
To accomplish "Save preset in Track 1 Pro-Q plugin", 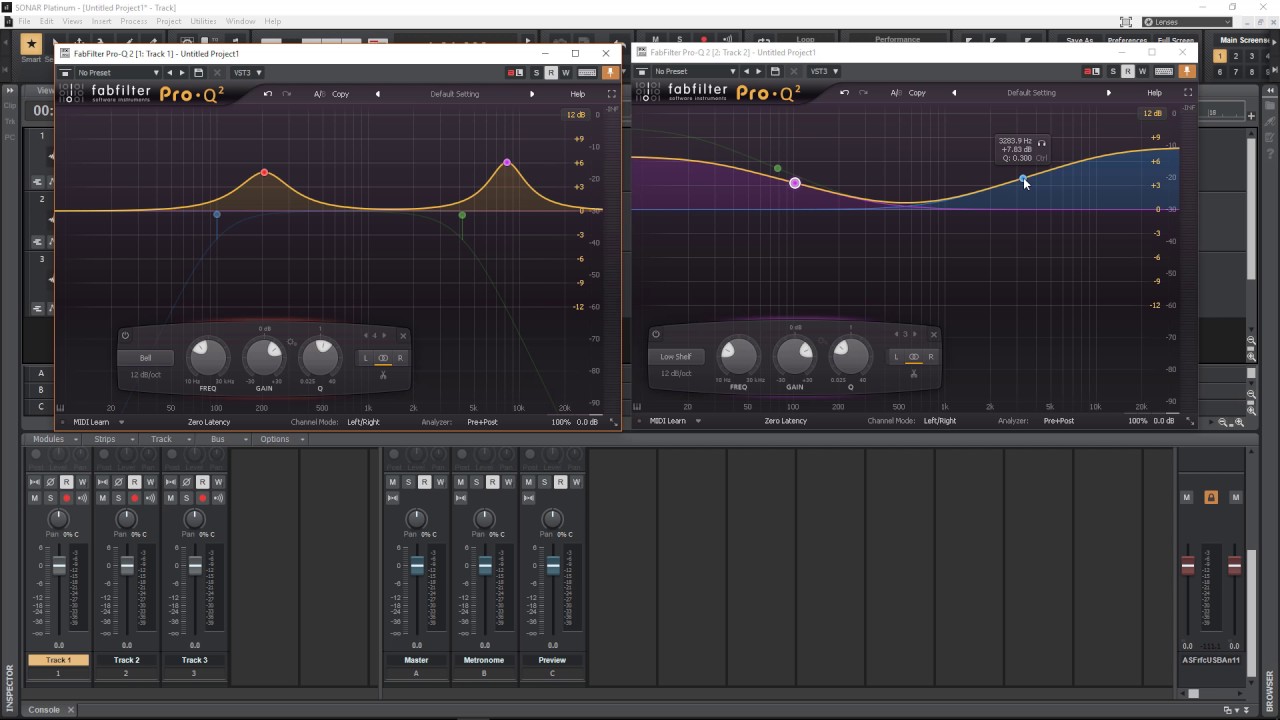I will (198, 73).
